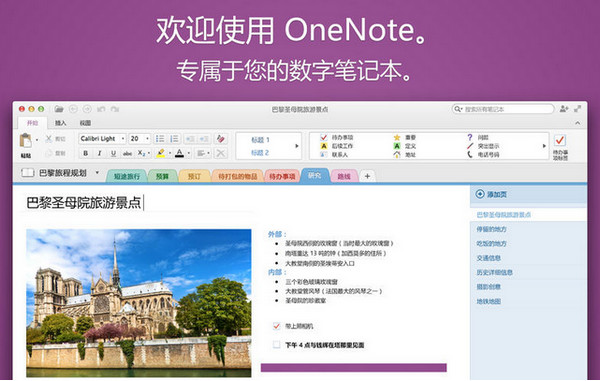The image size is (600, 381).
Task: Insert a numbered list
Action: click(174, 138)
